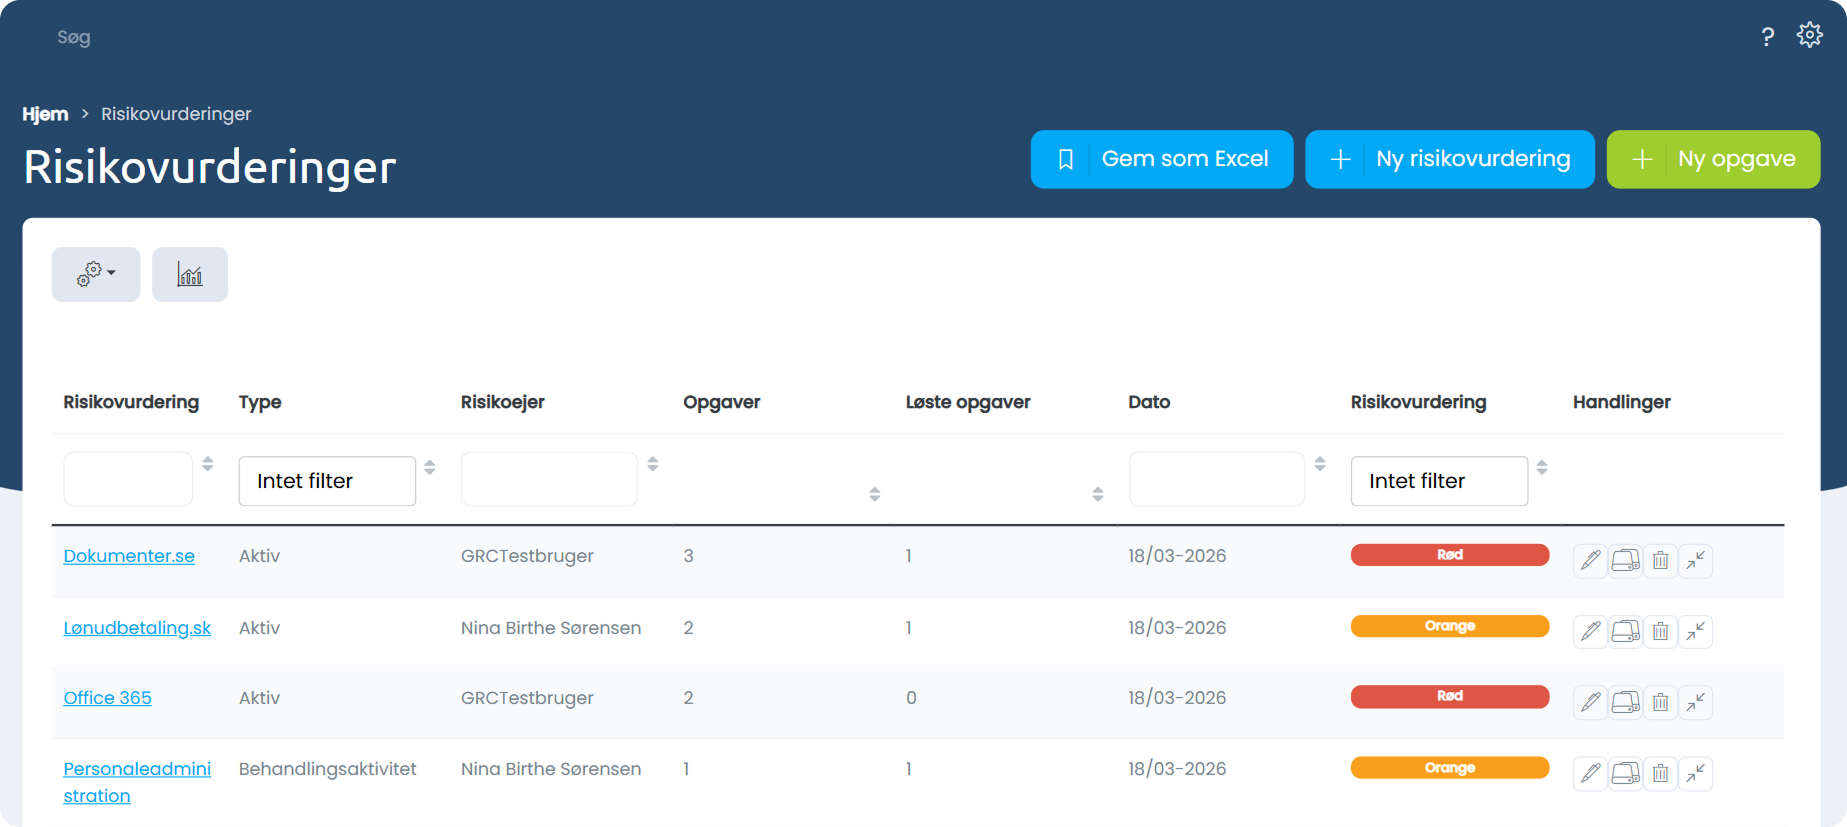The height and width of the screenshot is (827, 1847).
Task: Open the Personaleadministration link
Action: point(137,782)
